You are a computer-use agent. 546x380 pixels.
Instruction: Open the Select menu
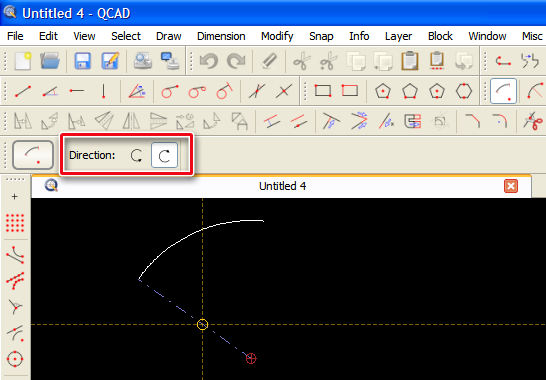point(126,36)
